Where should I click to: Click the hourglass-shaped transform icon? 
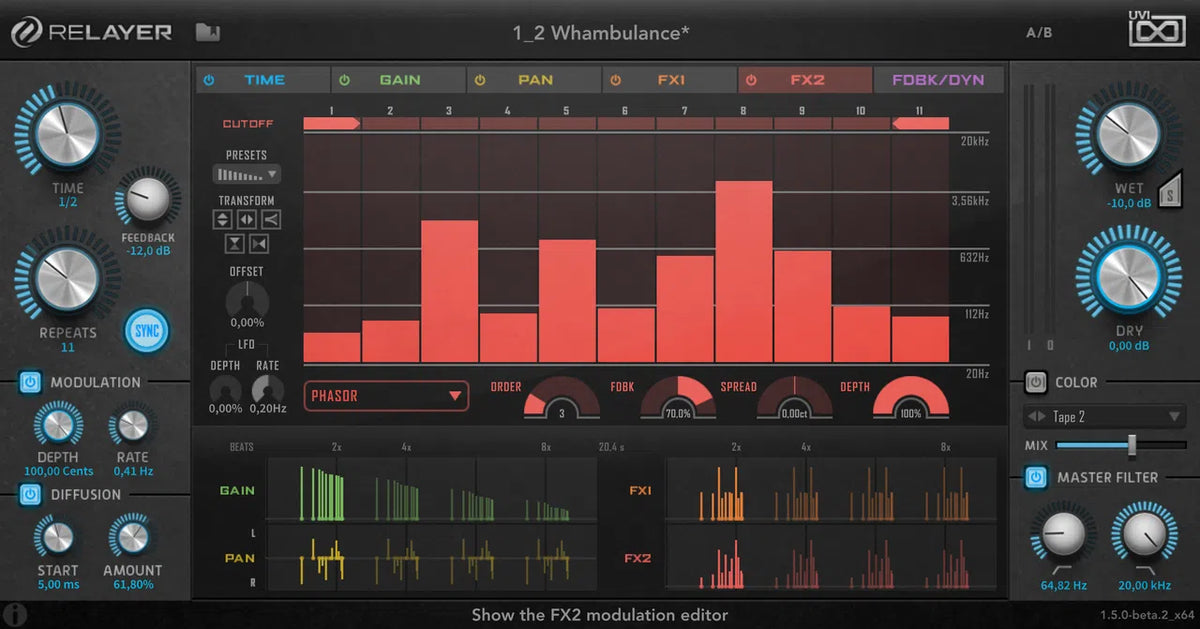[236, 243]
